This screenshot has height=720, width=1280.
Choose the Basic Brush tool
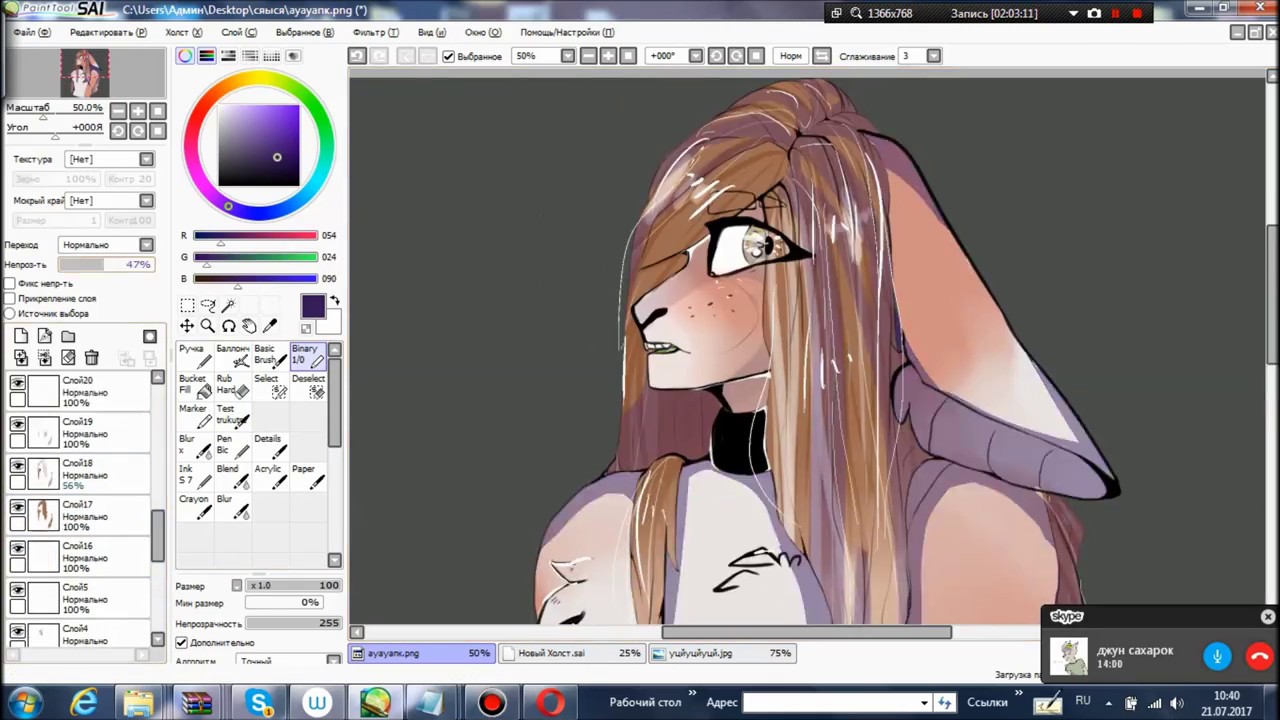270,356
